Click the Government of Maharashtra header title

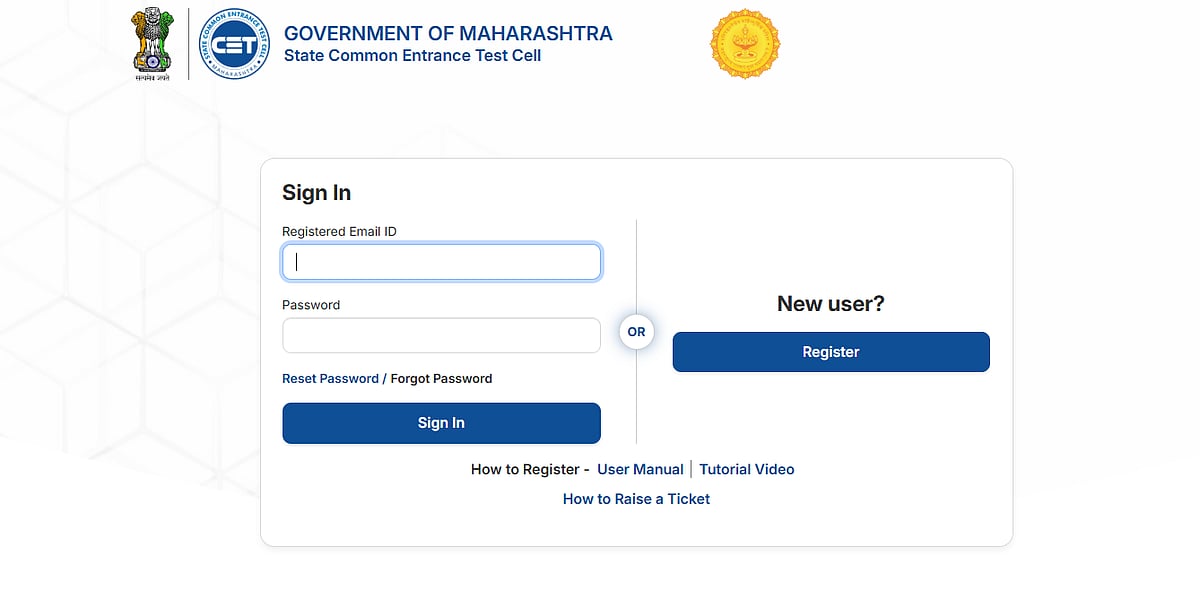coord(448,34)
